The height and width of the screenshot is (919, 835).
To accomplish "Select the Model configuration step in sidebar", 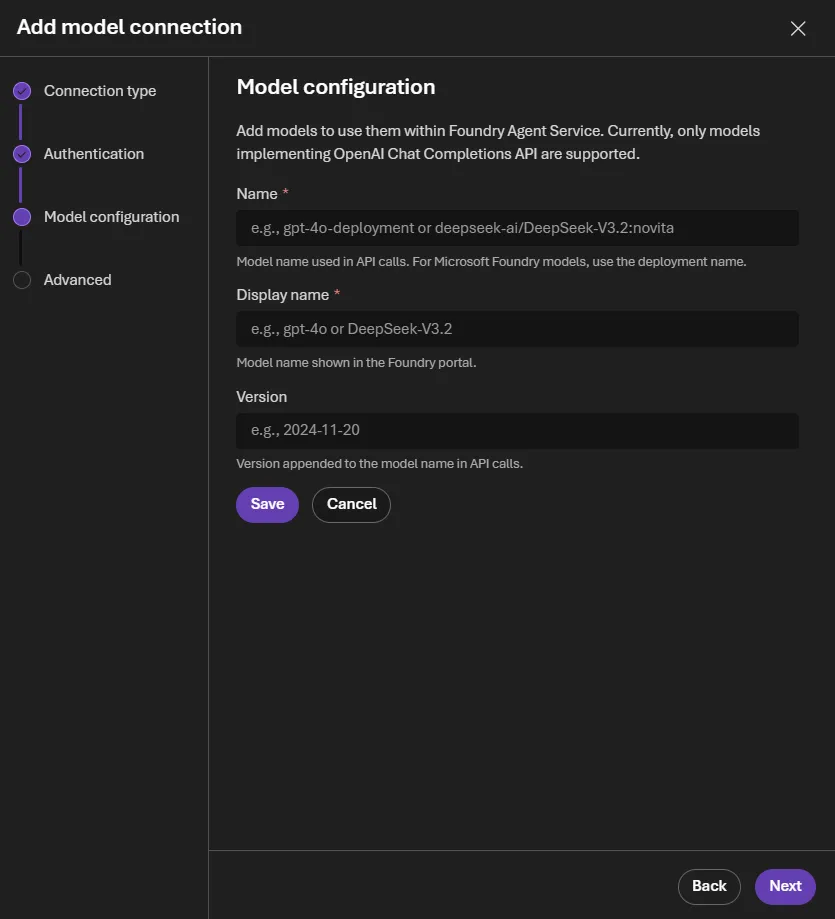I will pos(111,217).
